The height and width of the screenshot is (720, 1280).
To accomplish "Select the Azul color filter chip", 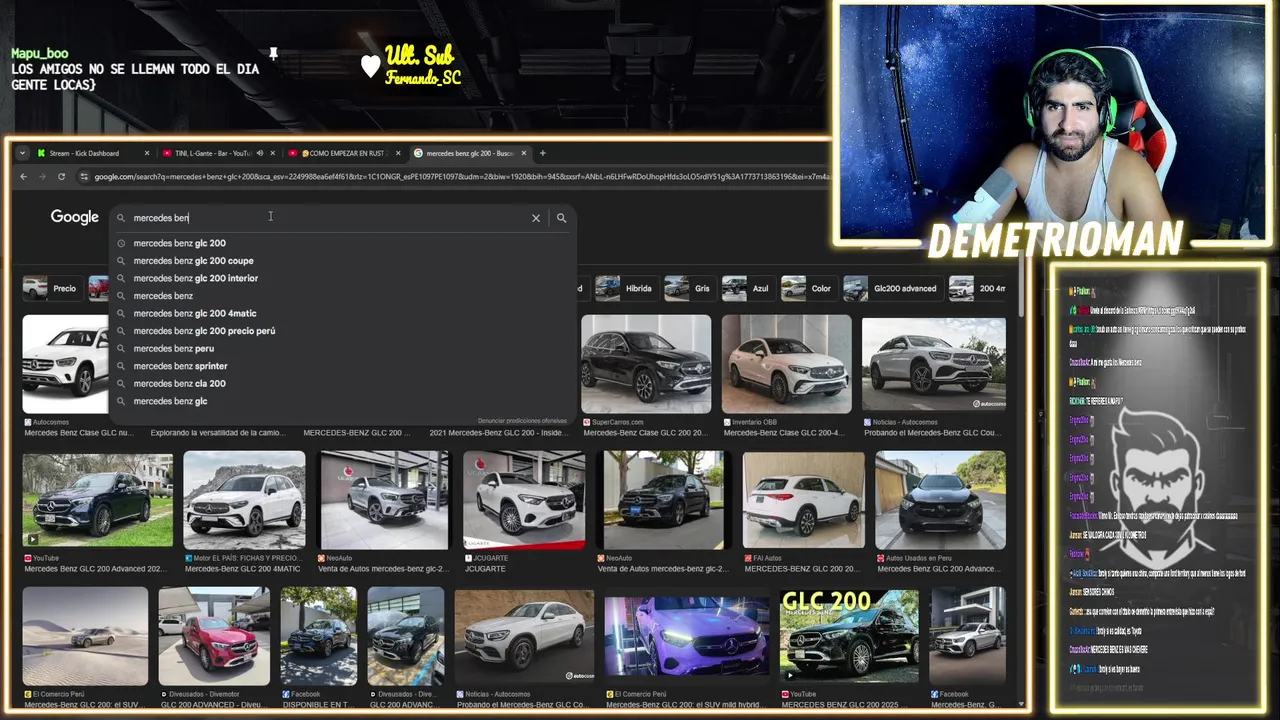I will pos(747,288).
